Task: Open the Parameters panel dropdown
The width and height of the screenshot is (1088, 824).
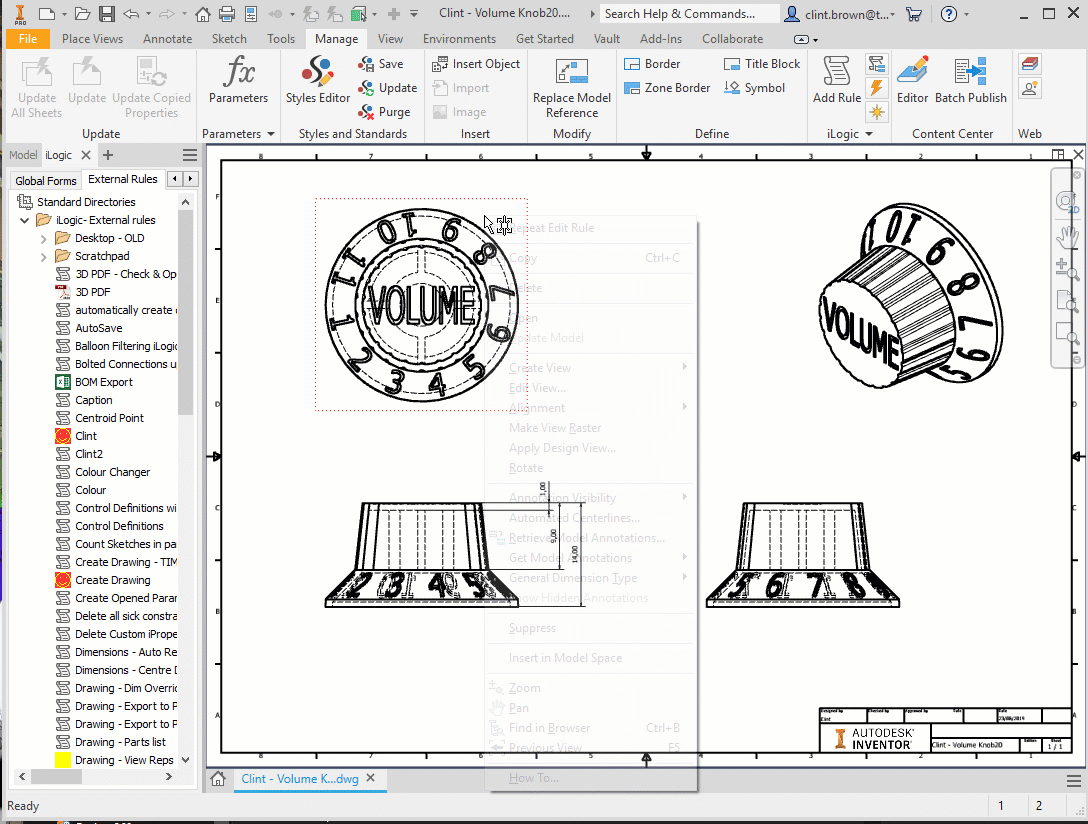Action: pos(270,134)
